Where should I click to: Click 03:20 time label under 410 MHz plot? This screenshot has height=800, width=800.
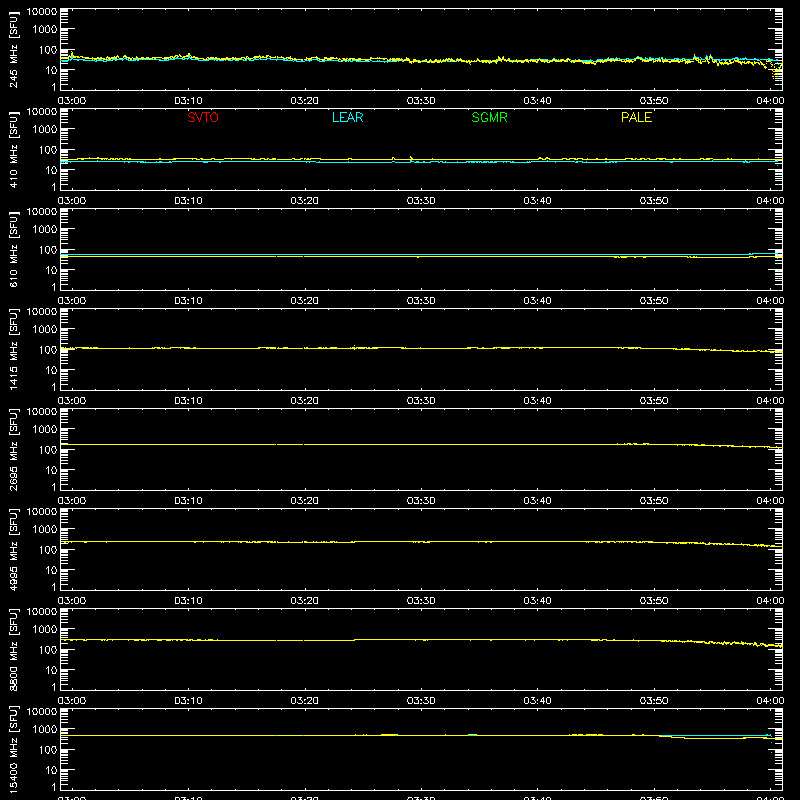(305, 201)
